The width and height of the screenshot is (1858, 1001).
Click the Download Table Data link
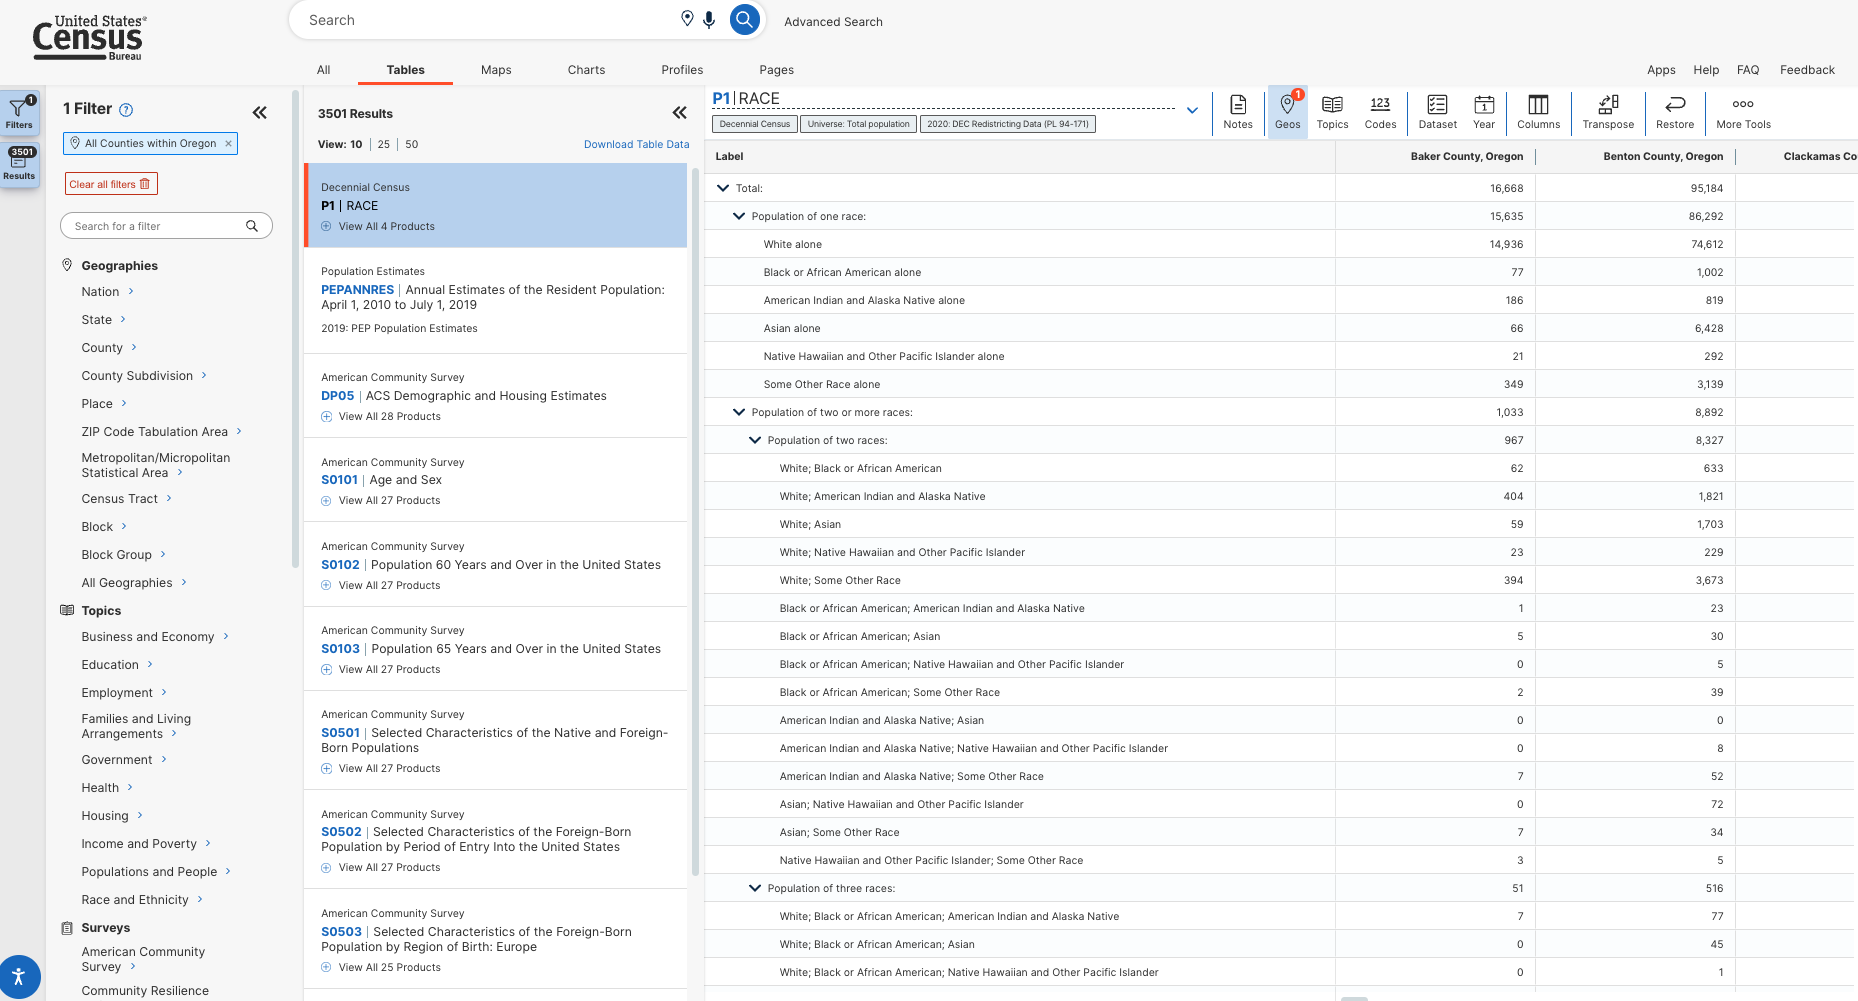point(636,144)
